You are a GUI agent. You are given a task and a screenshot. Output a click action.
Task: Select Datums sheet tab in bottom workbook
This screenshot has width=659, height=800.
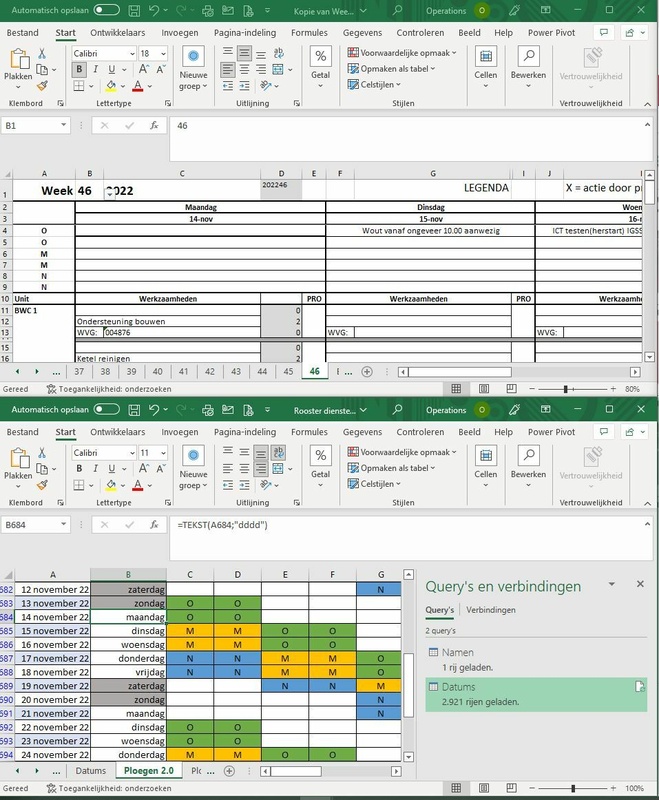point(91,771)
